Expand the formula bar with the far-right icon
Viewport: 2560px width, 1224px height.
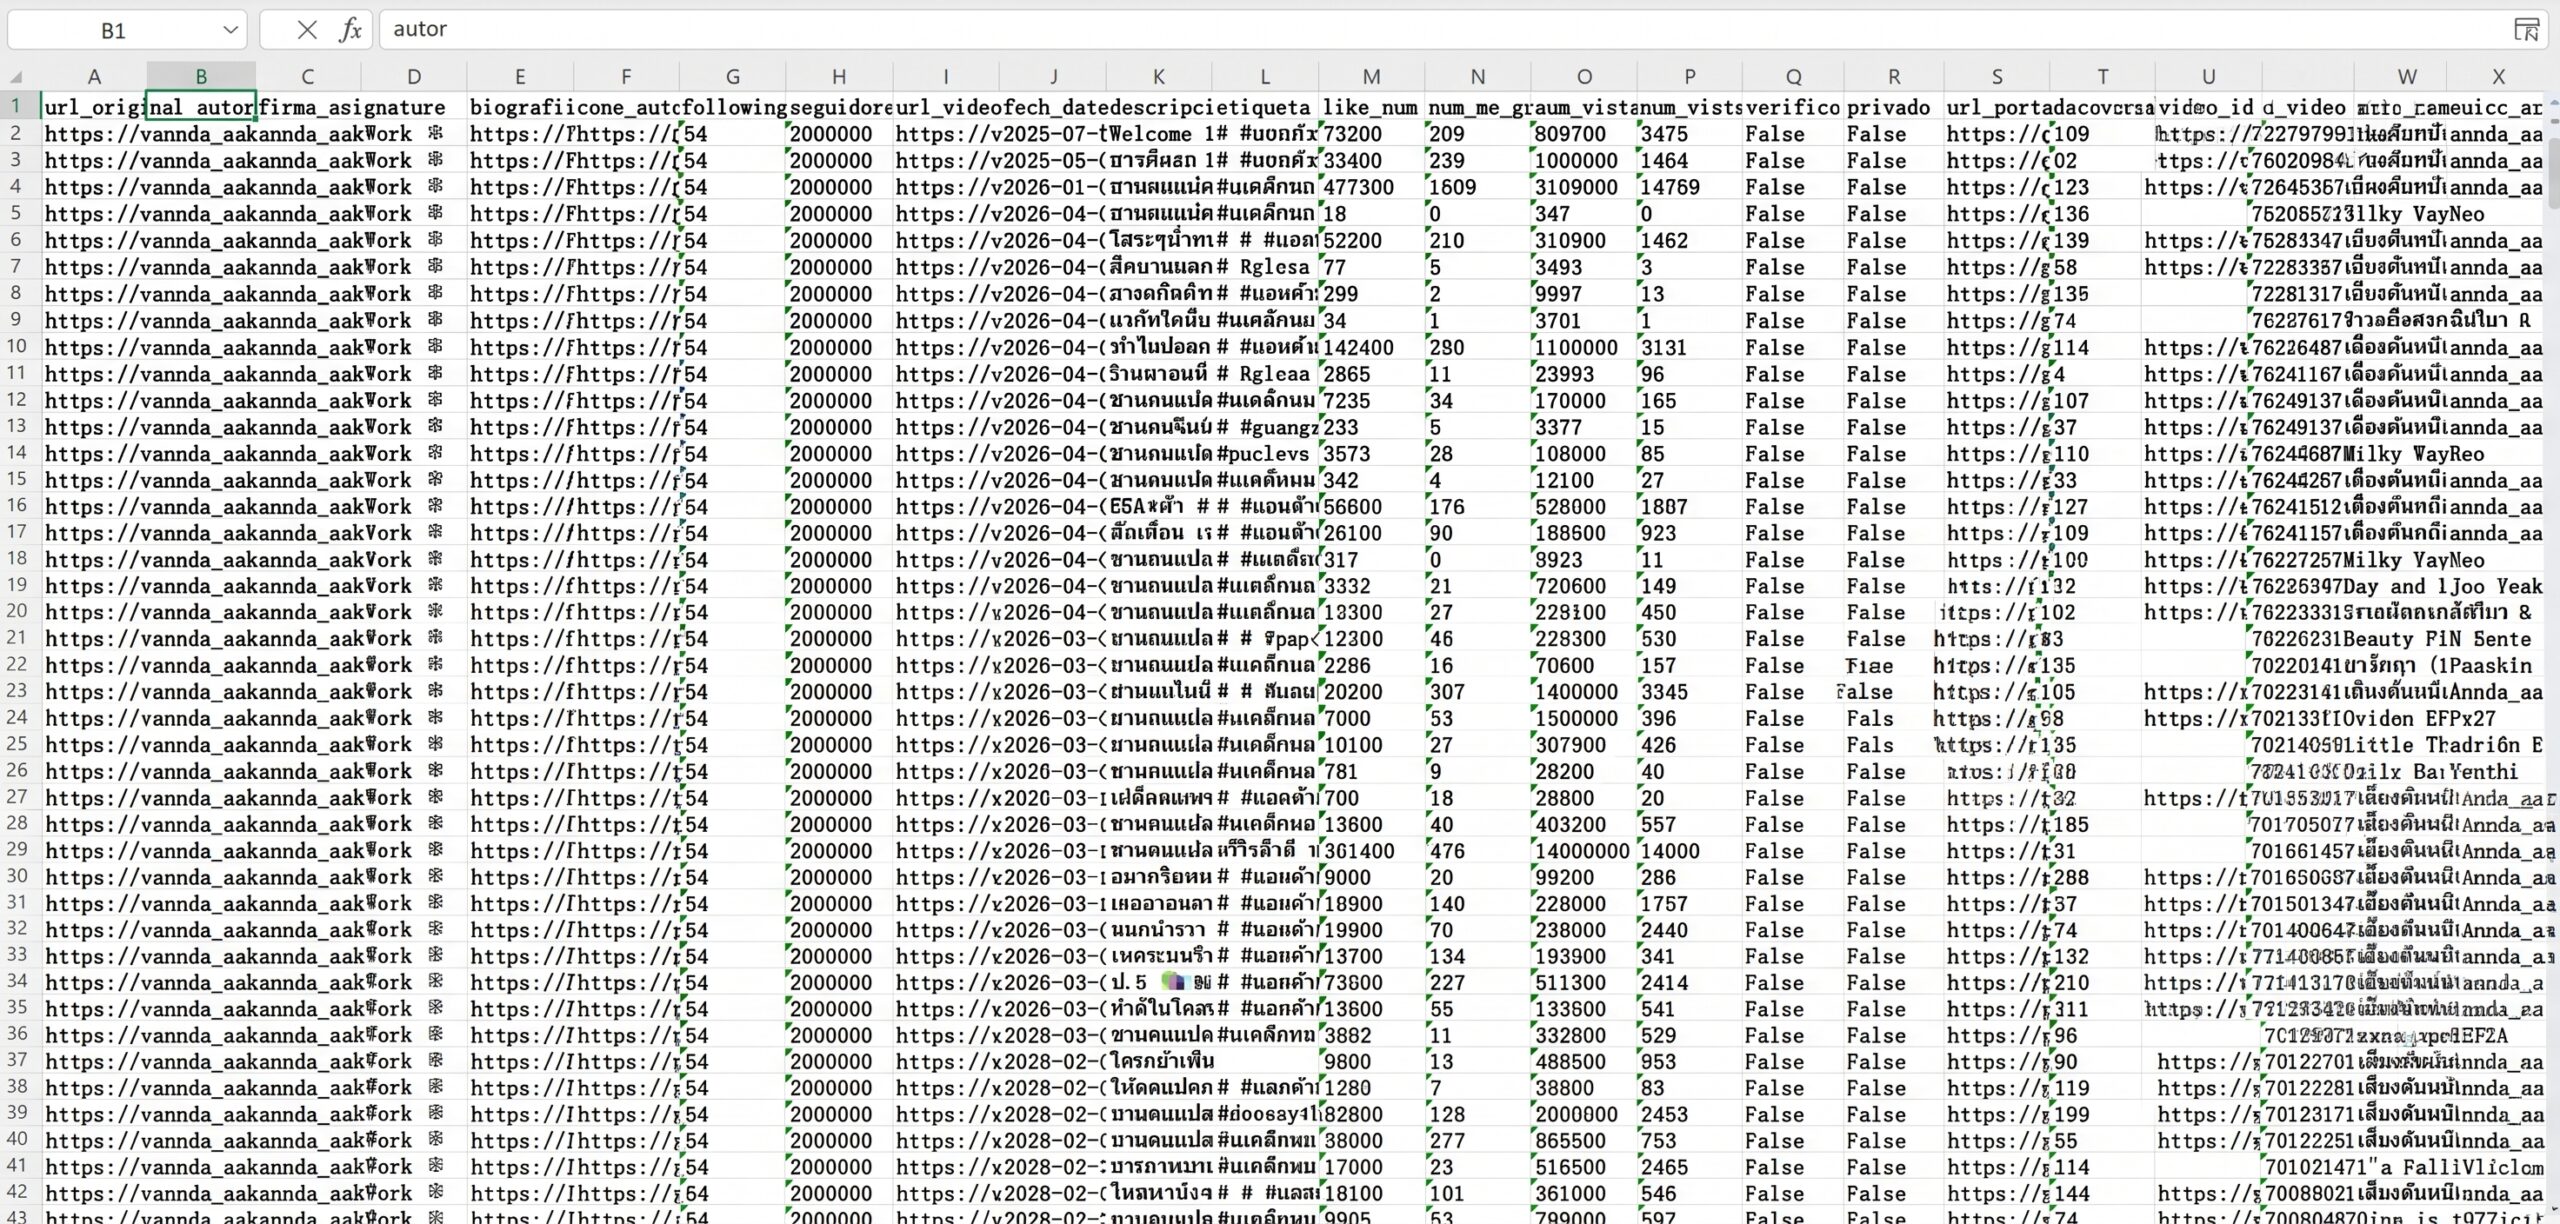(2527, 30)
